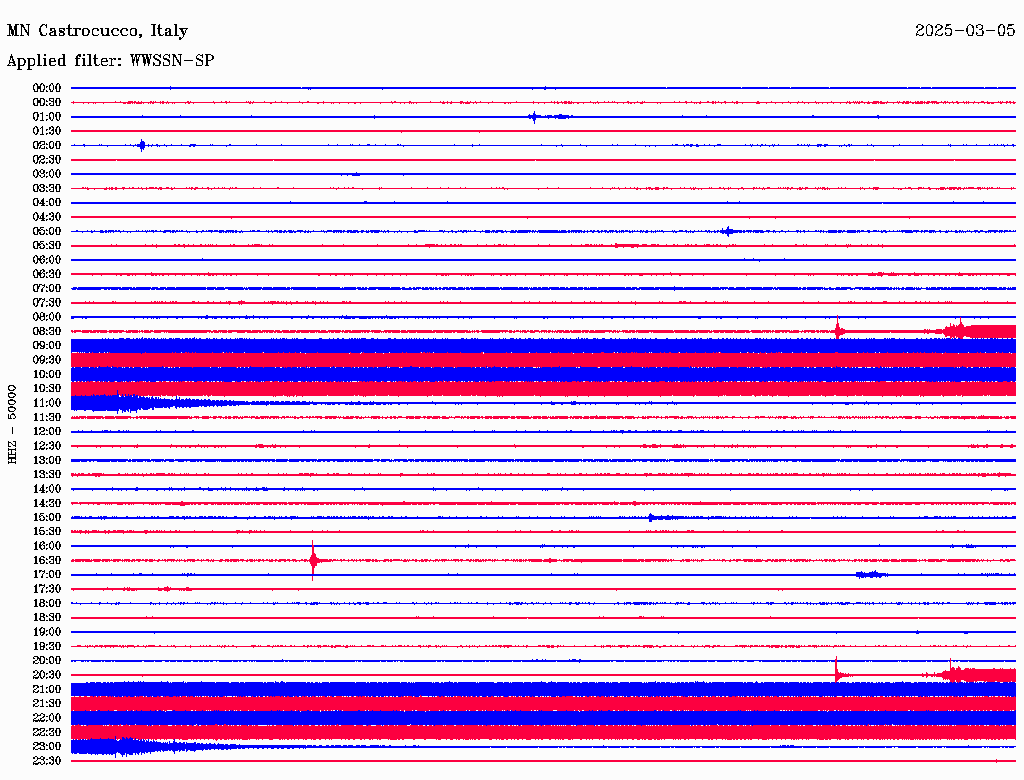Click the 02:30 time label
This screenshot has height=780, width=1024.
point(46,159)
